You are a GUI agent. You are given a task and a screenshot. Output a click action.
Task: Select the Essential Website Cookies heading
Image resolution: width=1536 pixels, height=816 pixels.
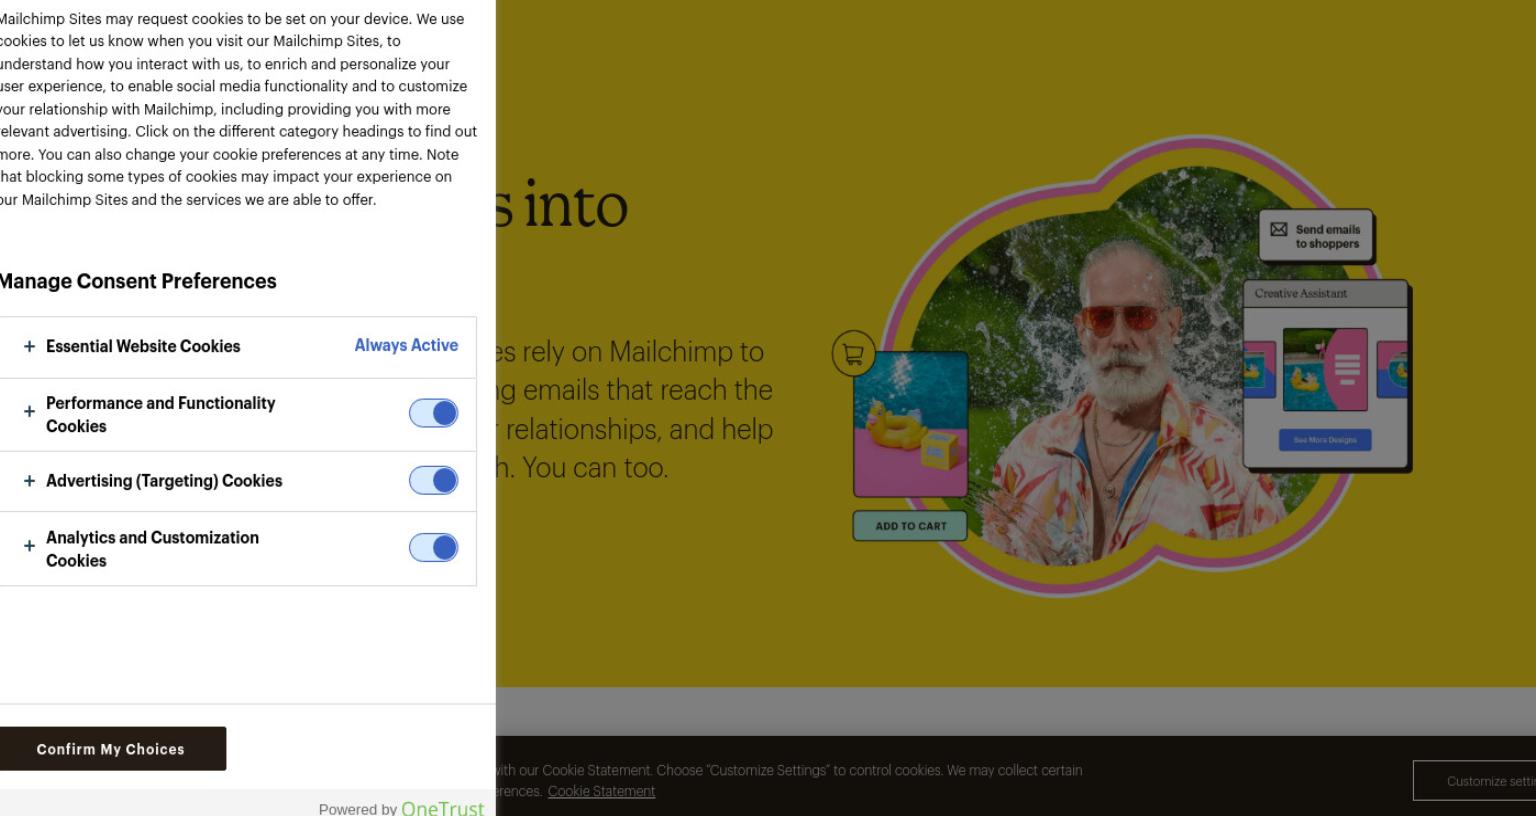[x=143, y=346]
